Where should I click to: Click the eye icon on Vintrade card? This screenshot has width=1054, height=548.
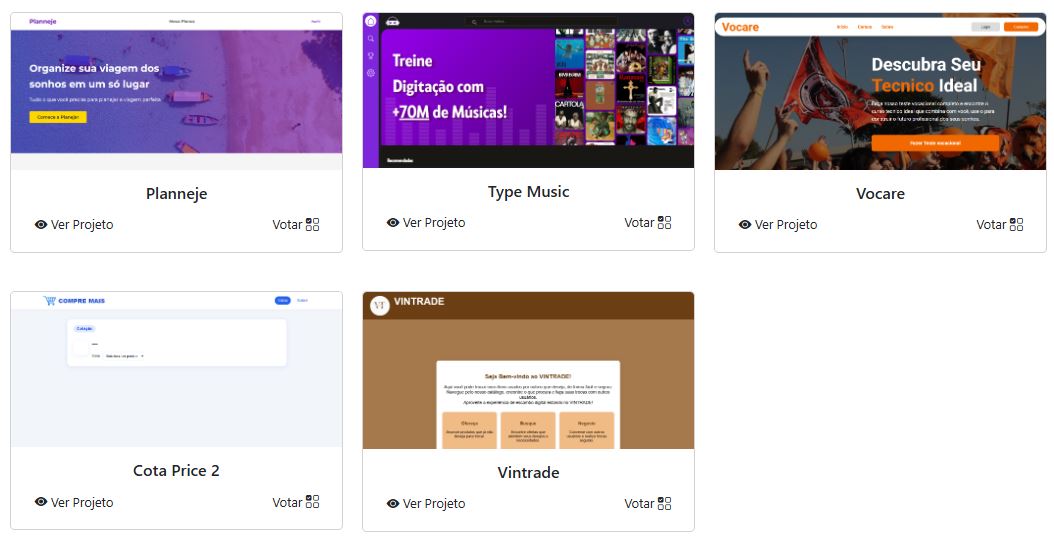coord(393,504)
